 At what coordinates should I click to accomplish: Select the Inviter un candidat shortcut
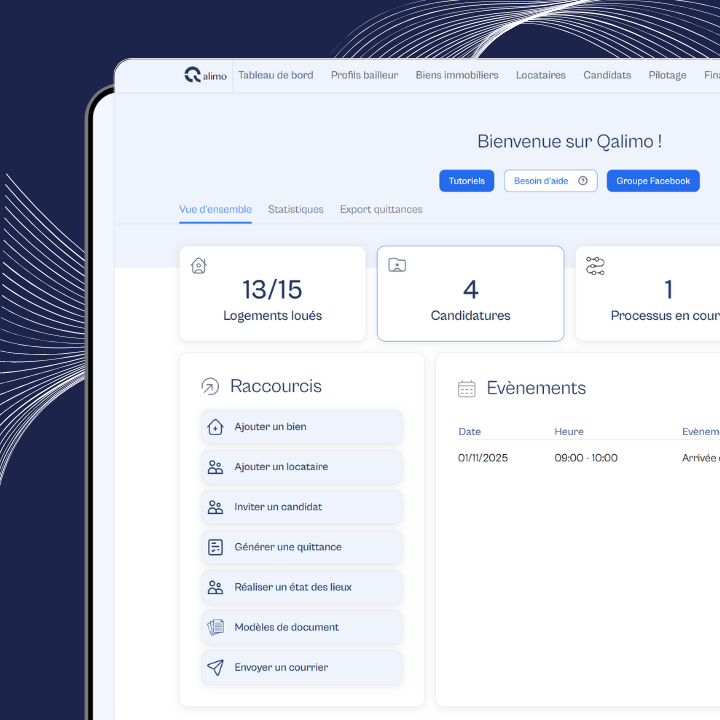[302, 507]
